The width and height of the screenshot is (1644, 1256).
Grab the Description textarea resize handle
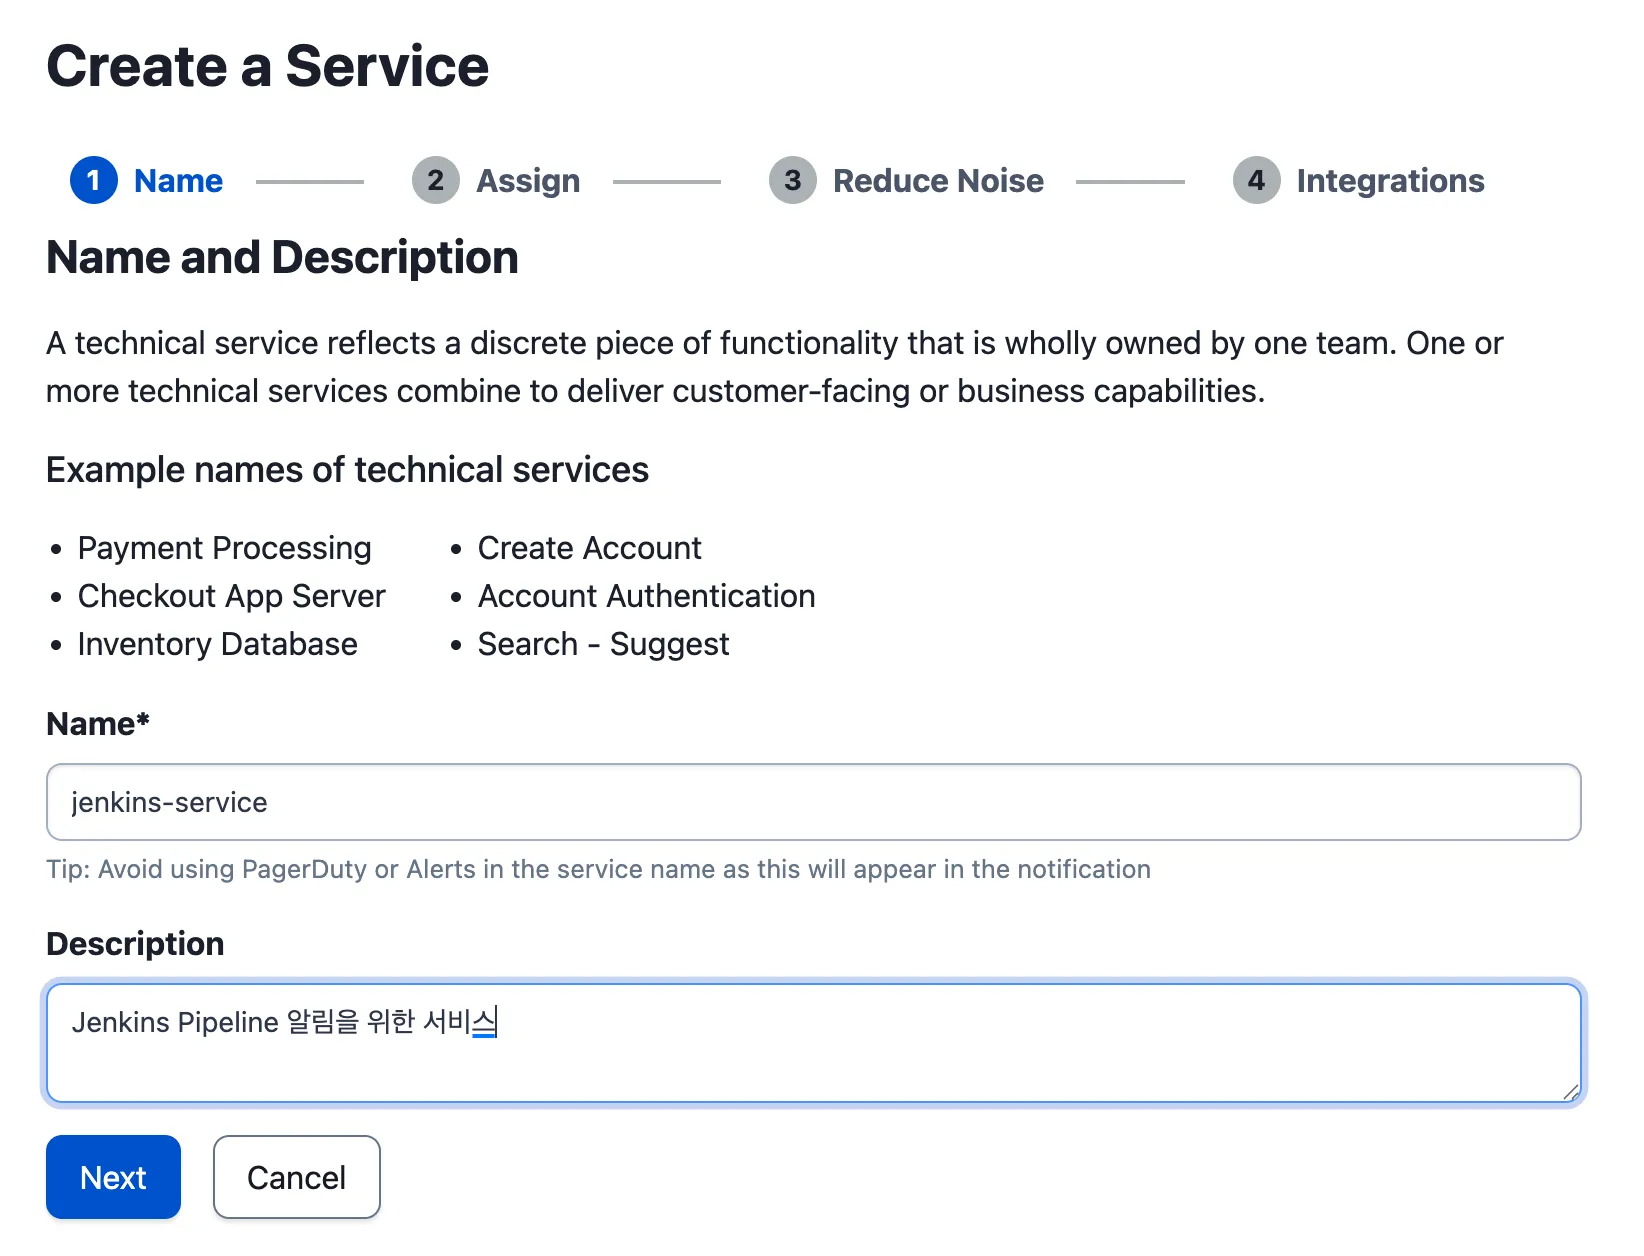point(1571,1092)
